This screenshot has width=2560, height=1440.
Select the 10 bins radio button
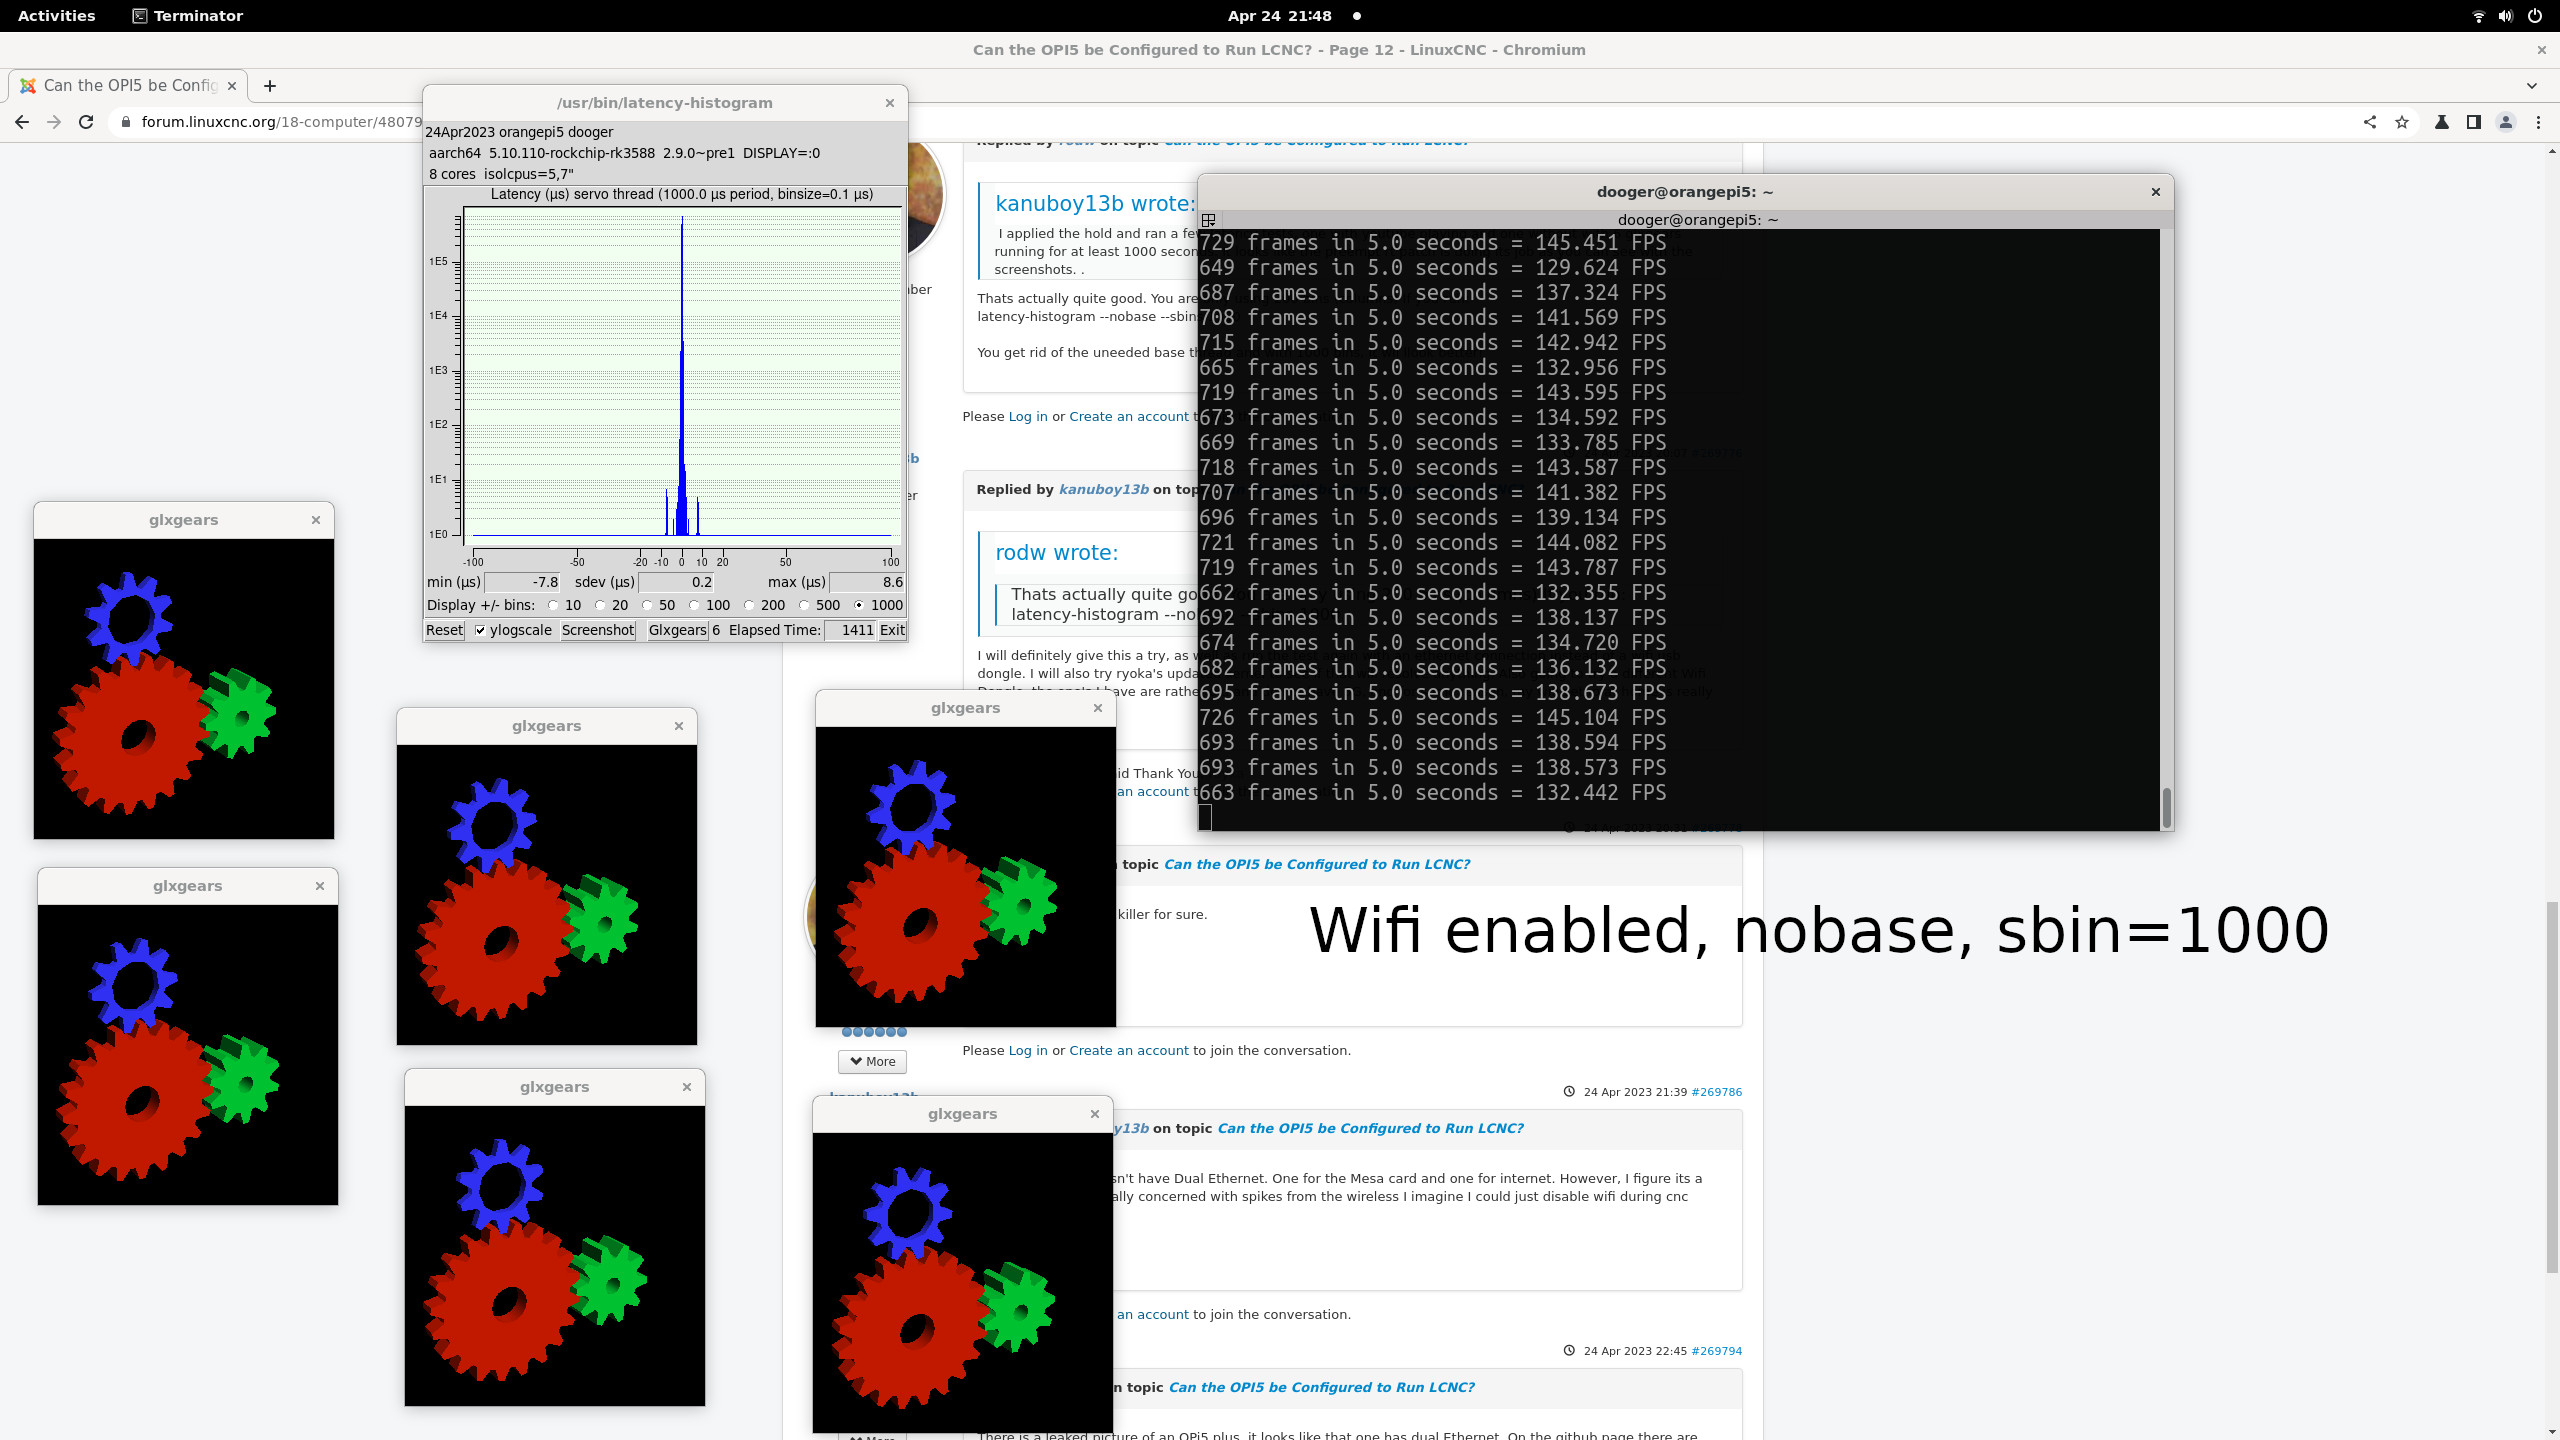tap(553, 605)
